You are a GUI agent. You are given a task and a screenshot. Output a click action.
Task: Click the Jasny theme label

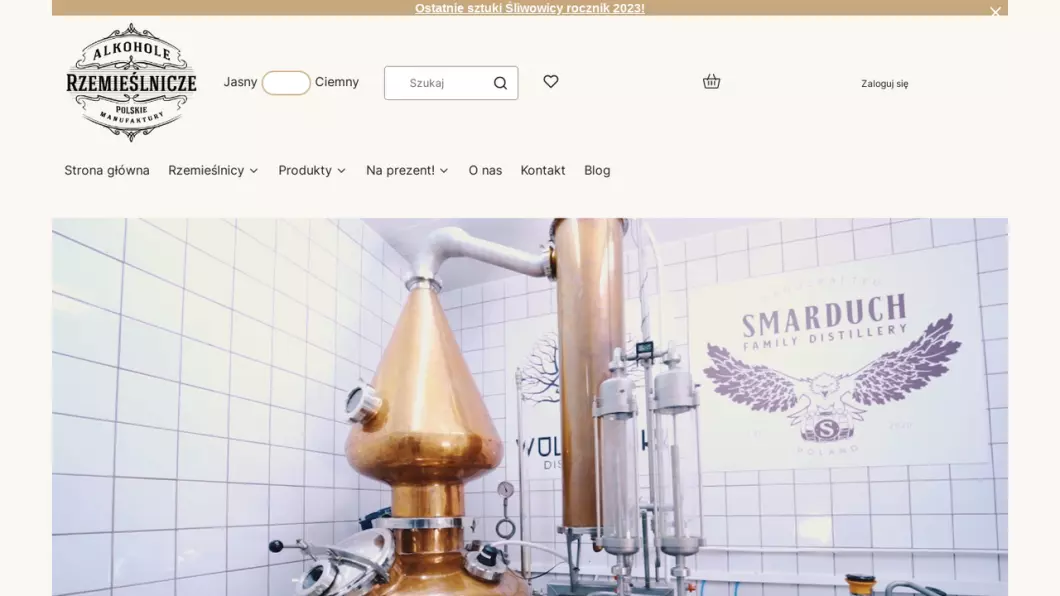241,82
